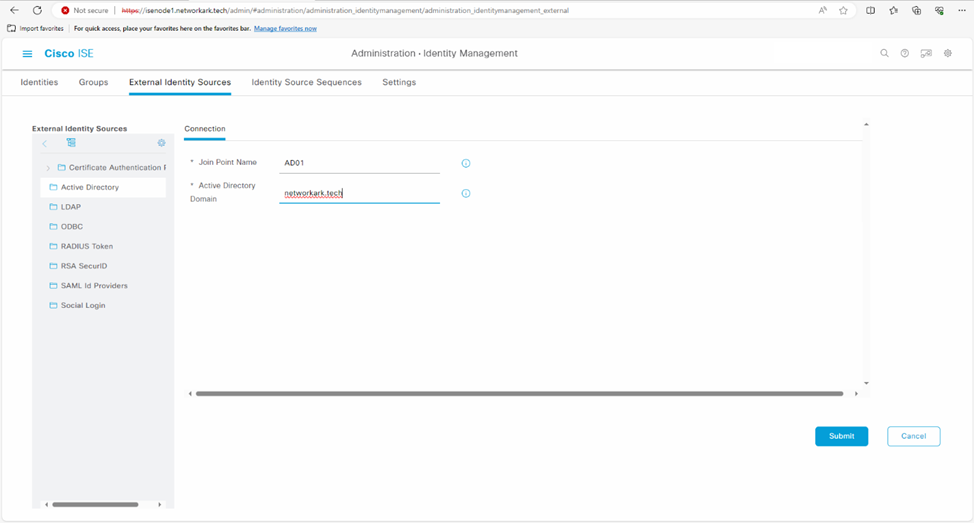Screen dimensions: 974x523
Task: Open the SAML Id Providers folder
Action: pos(94,286)
